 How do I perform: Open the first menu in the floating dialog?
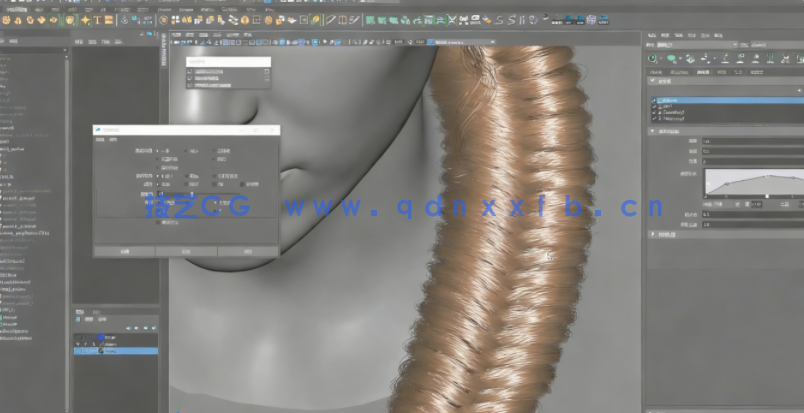[x=100, y=139]
